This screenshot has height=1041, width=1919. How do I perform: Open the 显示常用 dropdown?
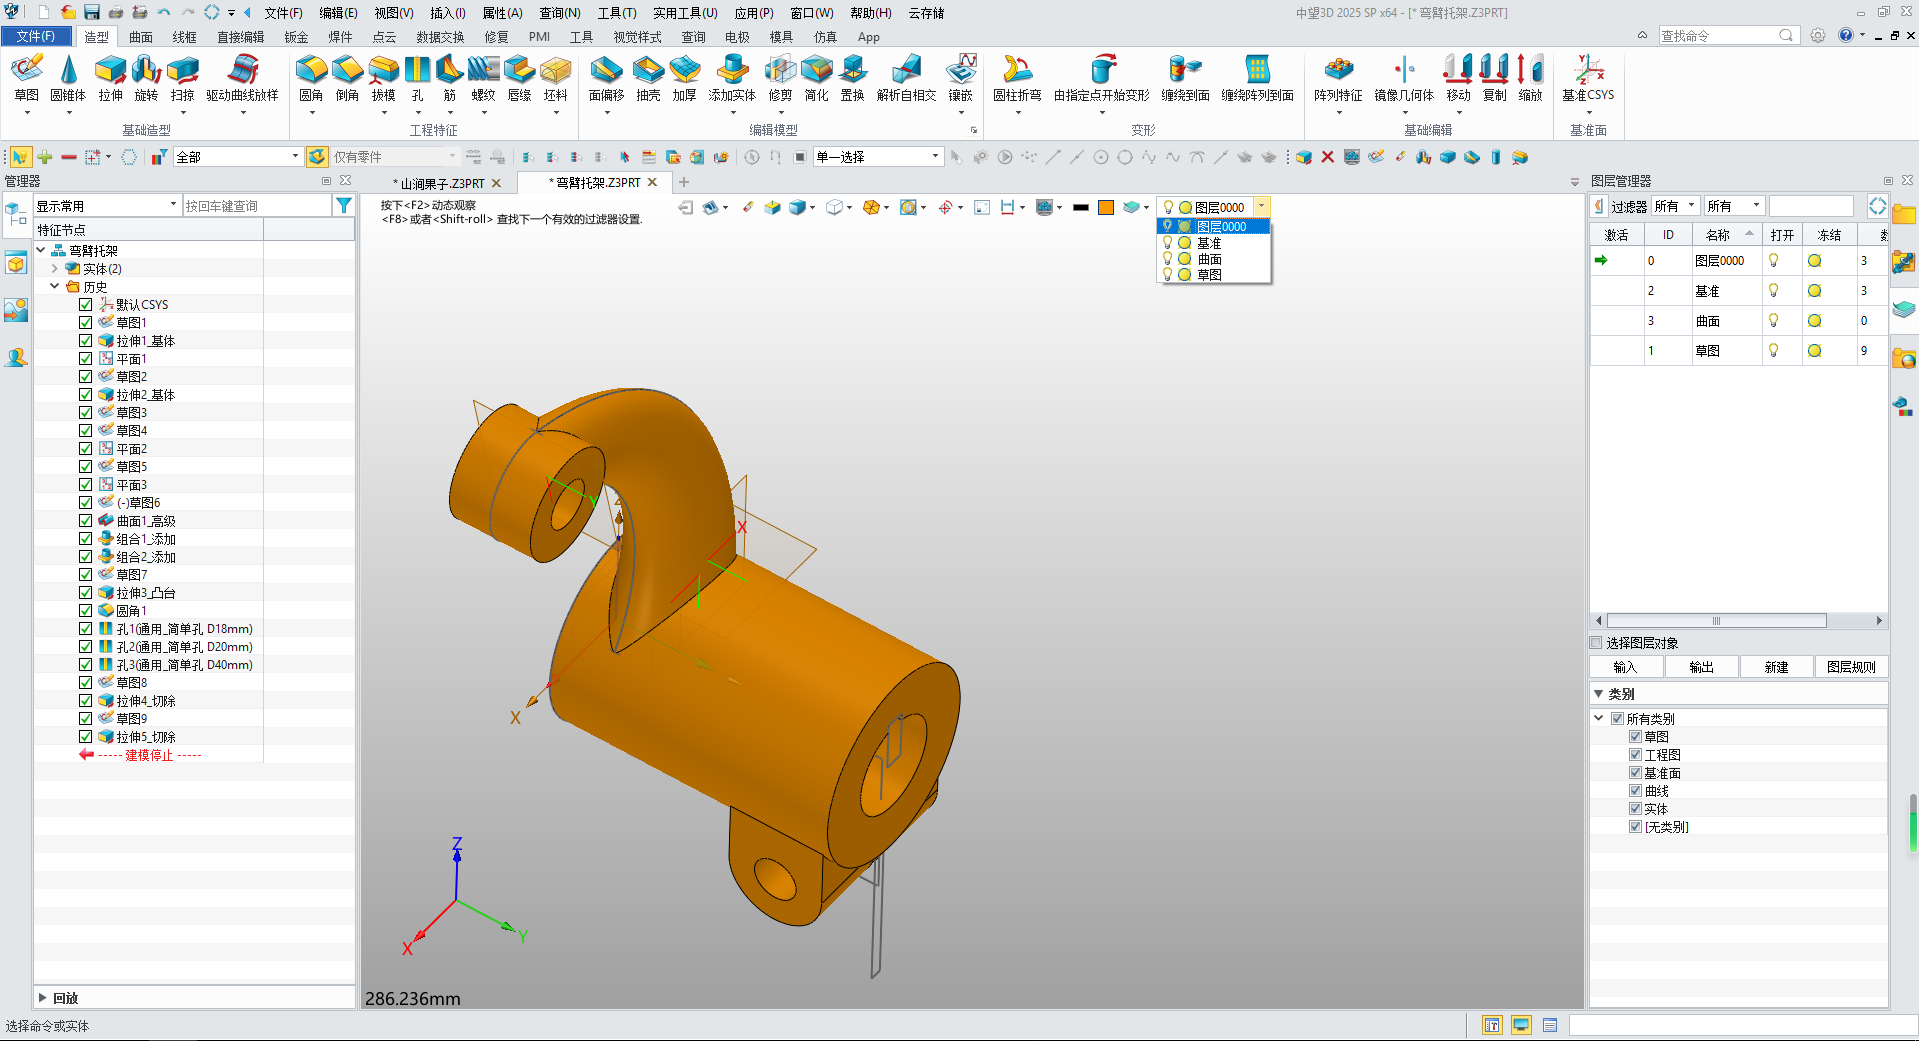point(173,206)
